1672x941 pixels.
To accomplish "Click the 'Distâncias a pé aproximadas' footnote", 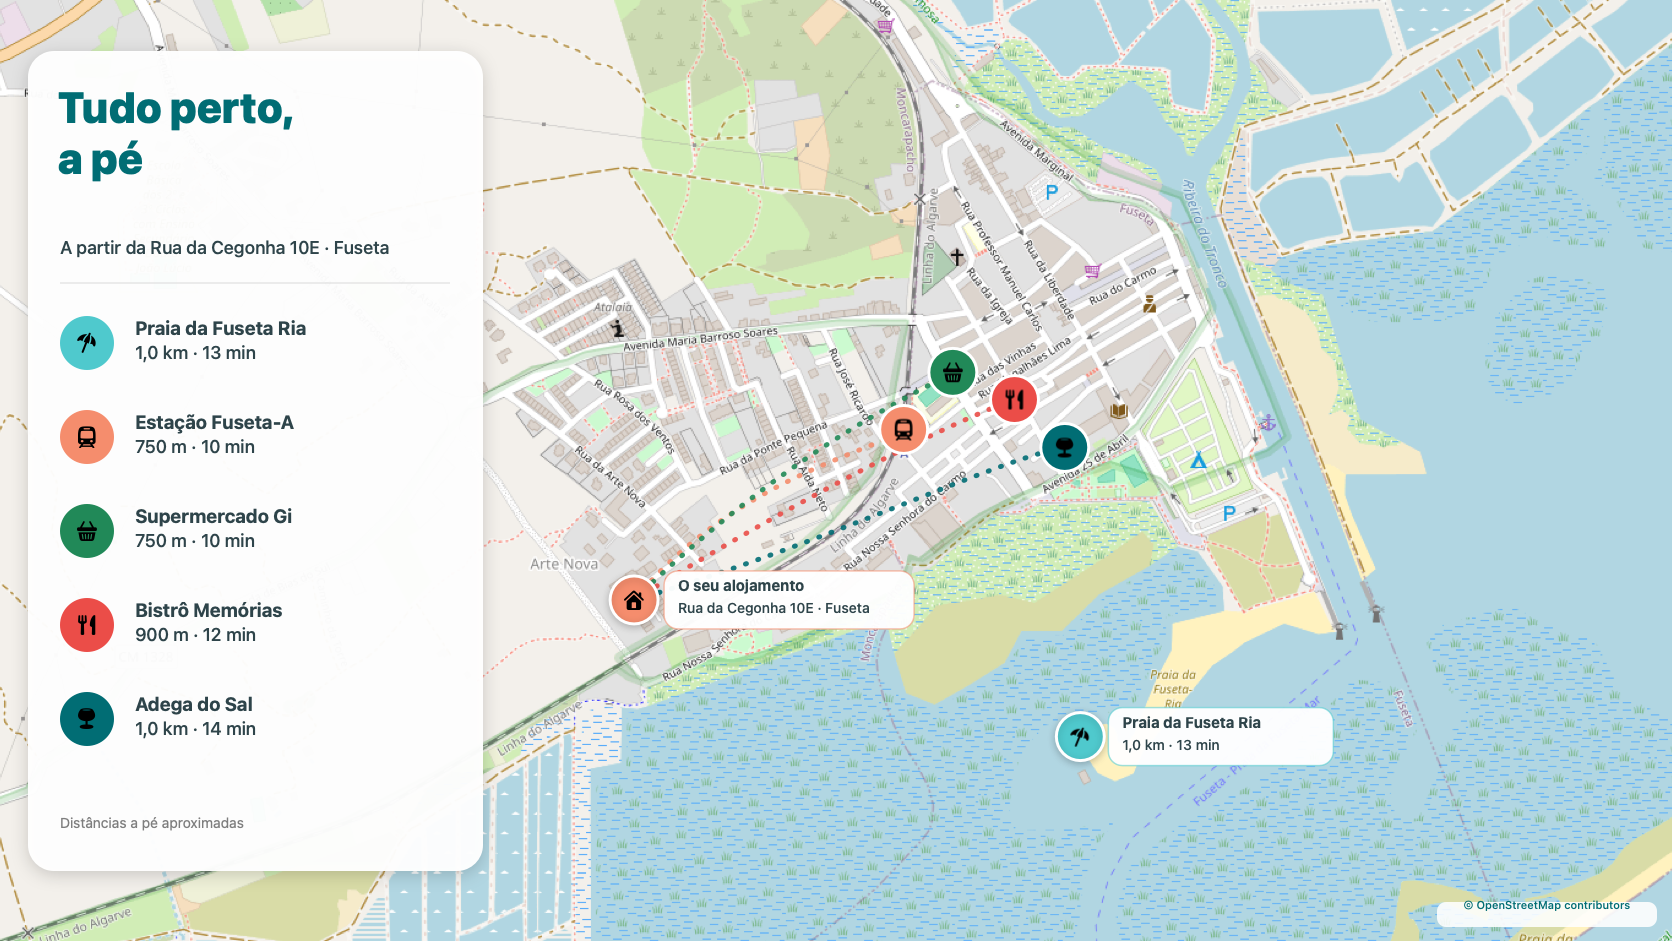I will click(152, 823).
